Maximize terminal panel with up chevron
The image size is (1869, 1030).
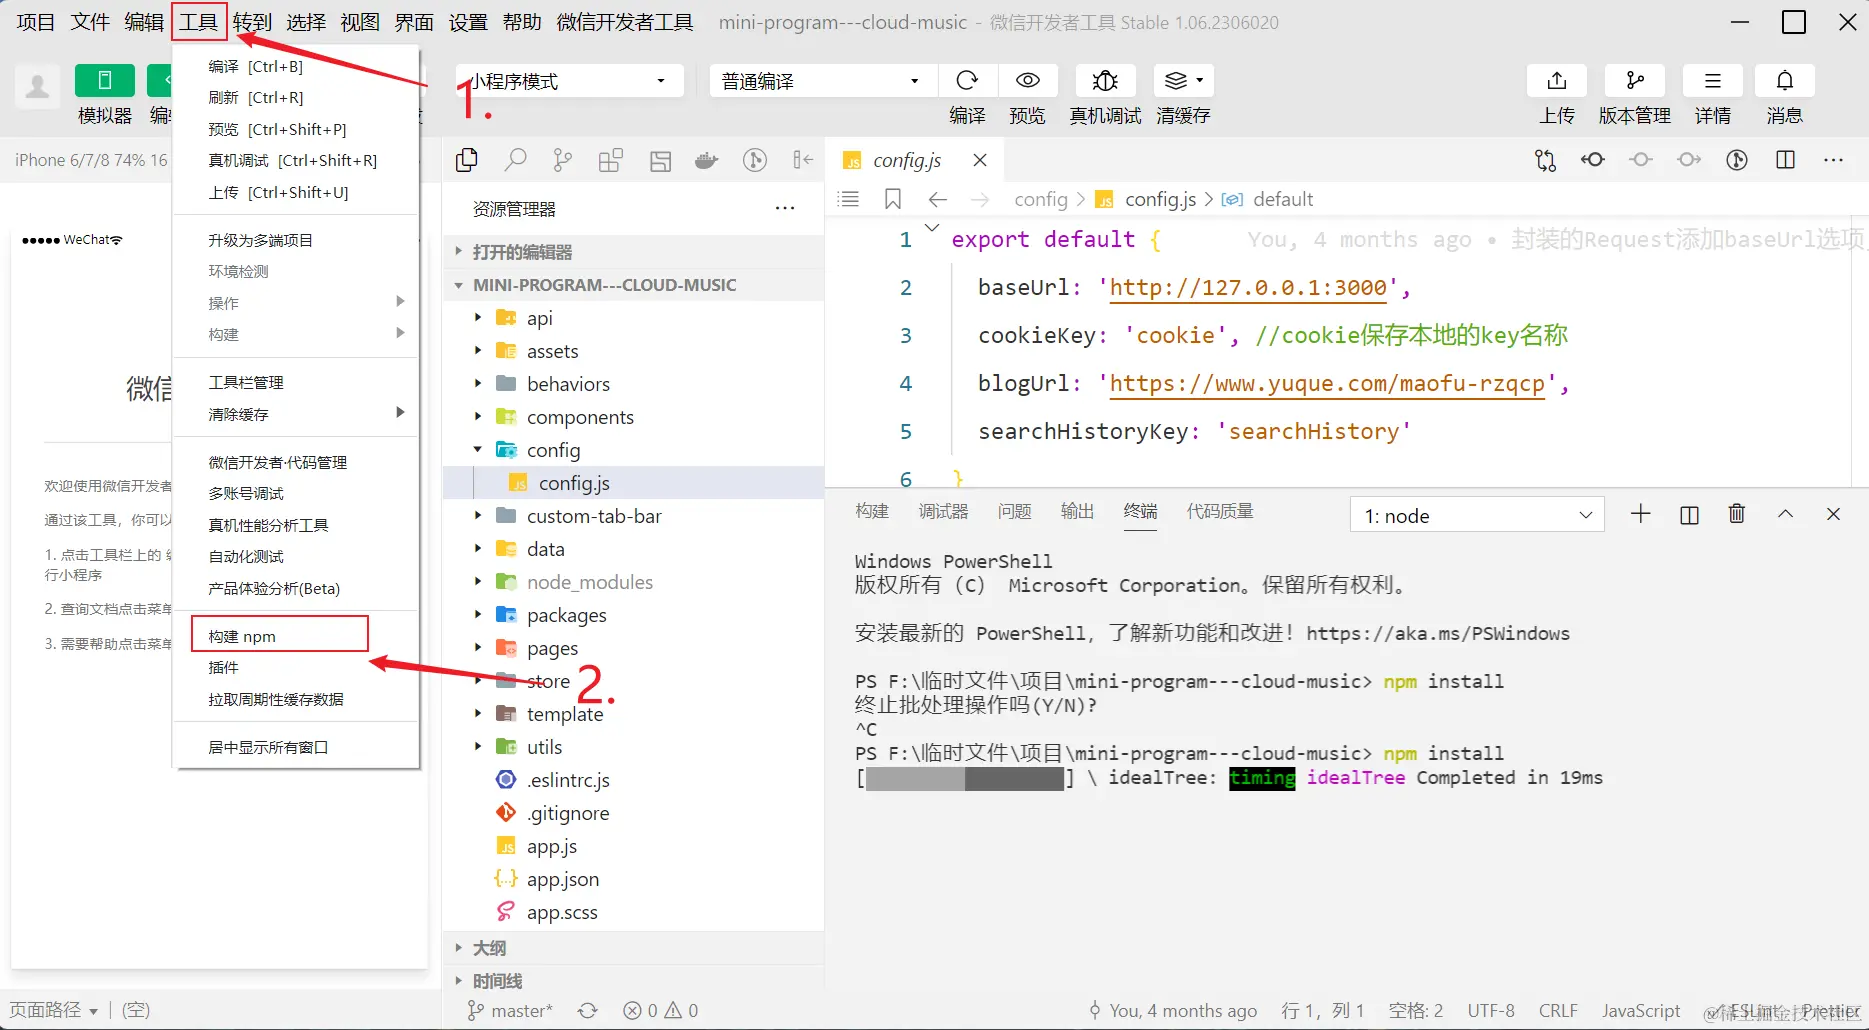[1785, 514]
